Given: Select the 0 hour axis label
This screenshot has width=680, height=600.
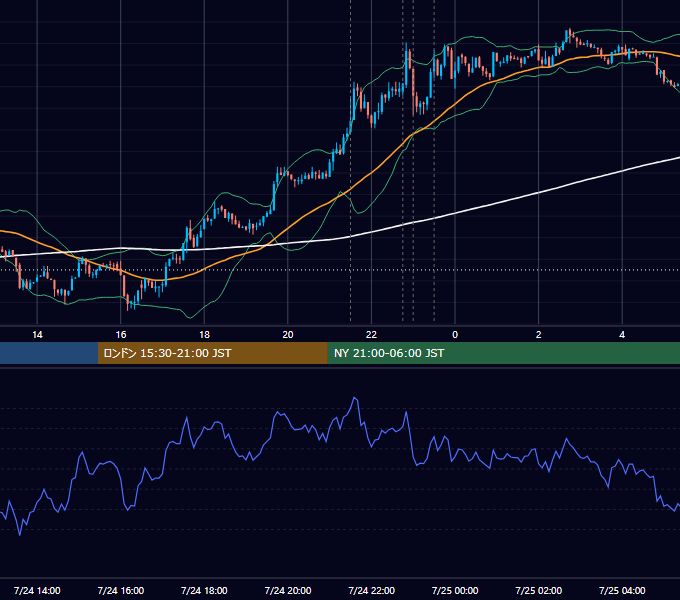Looking at the screenshot, I should 455,335.
